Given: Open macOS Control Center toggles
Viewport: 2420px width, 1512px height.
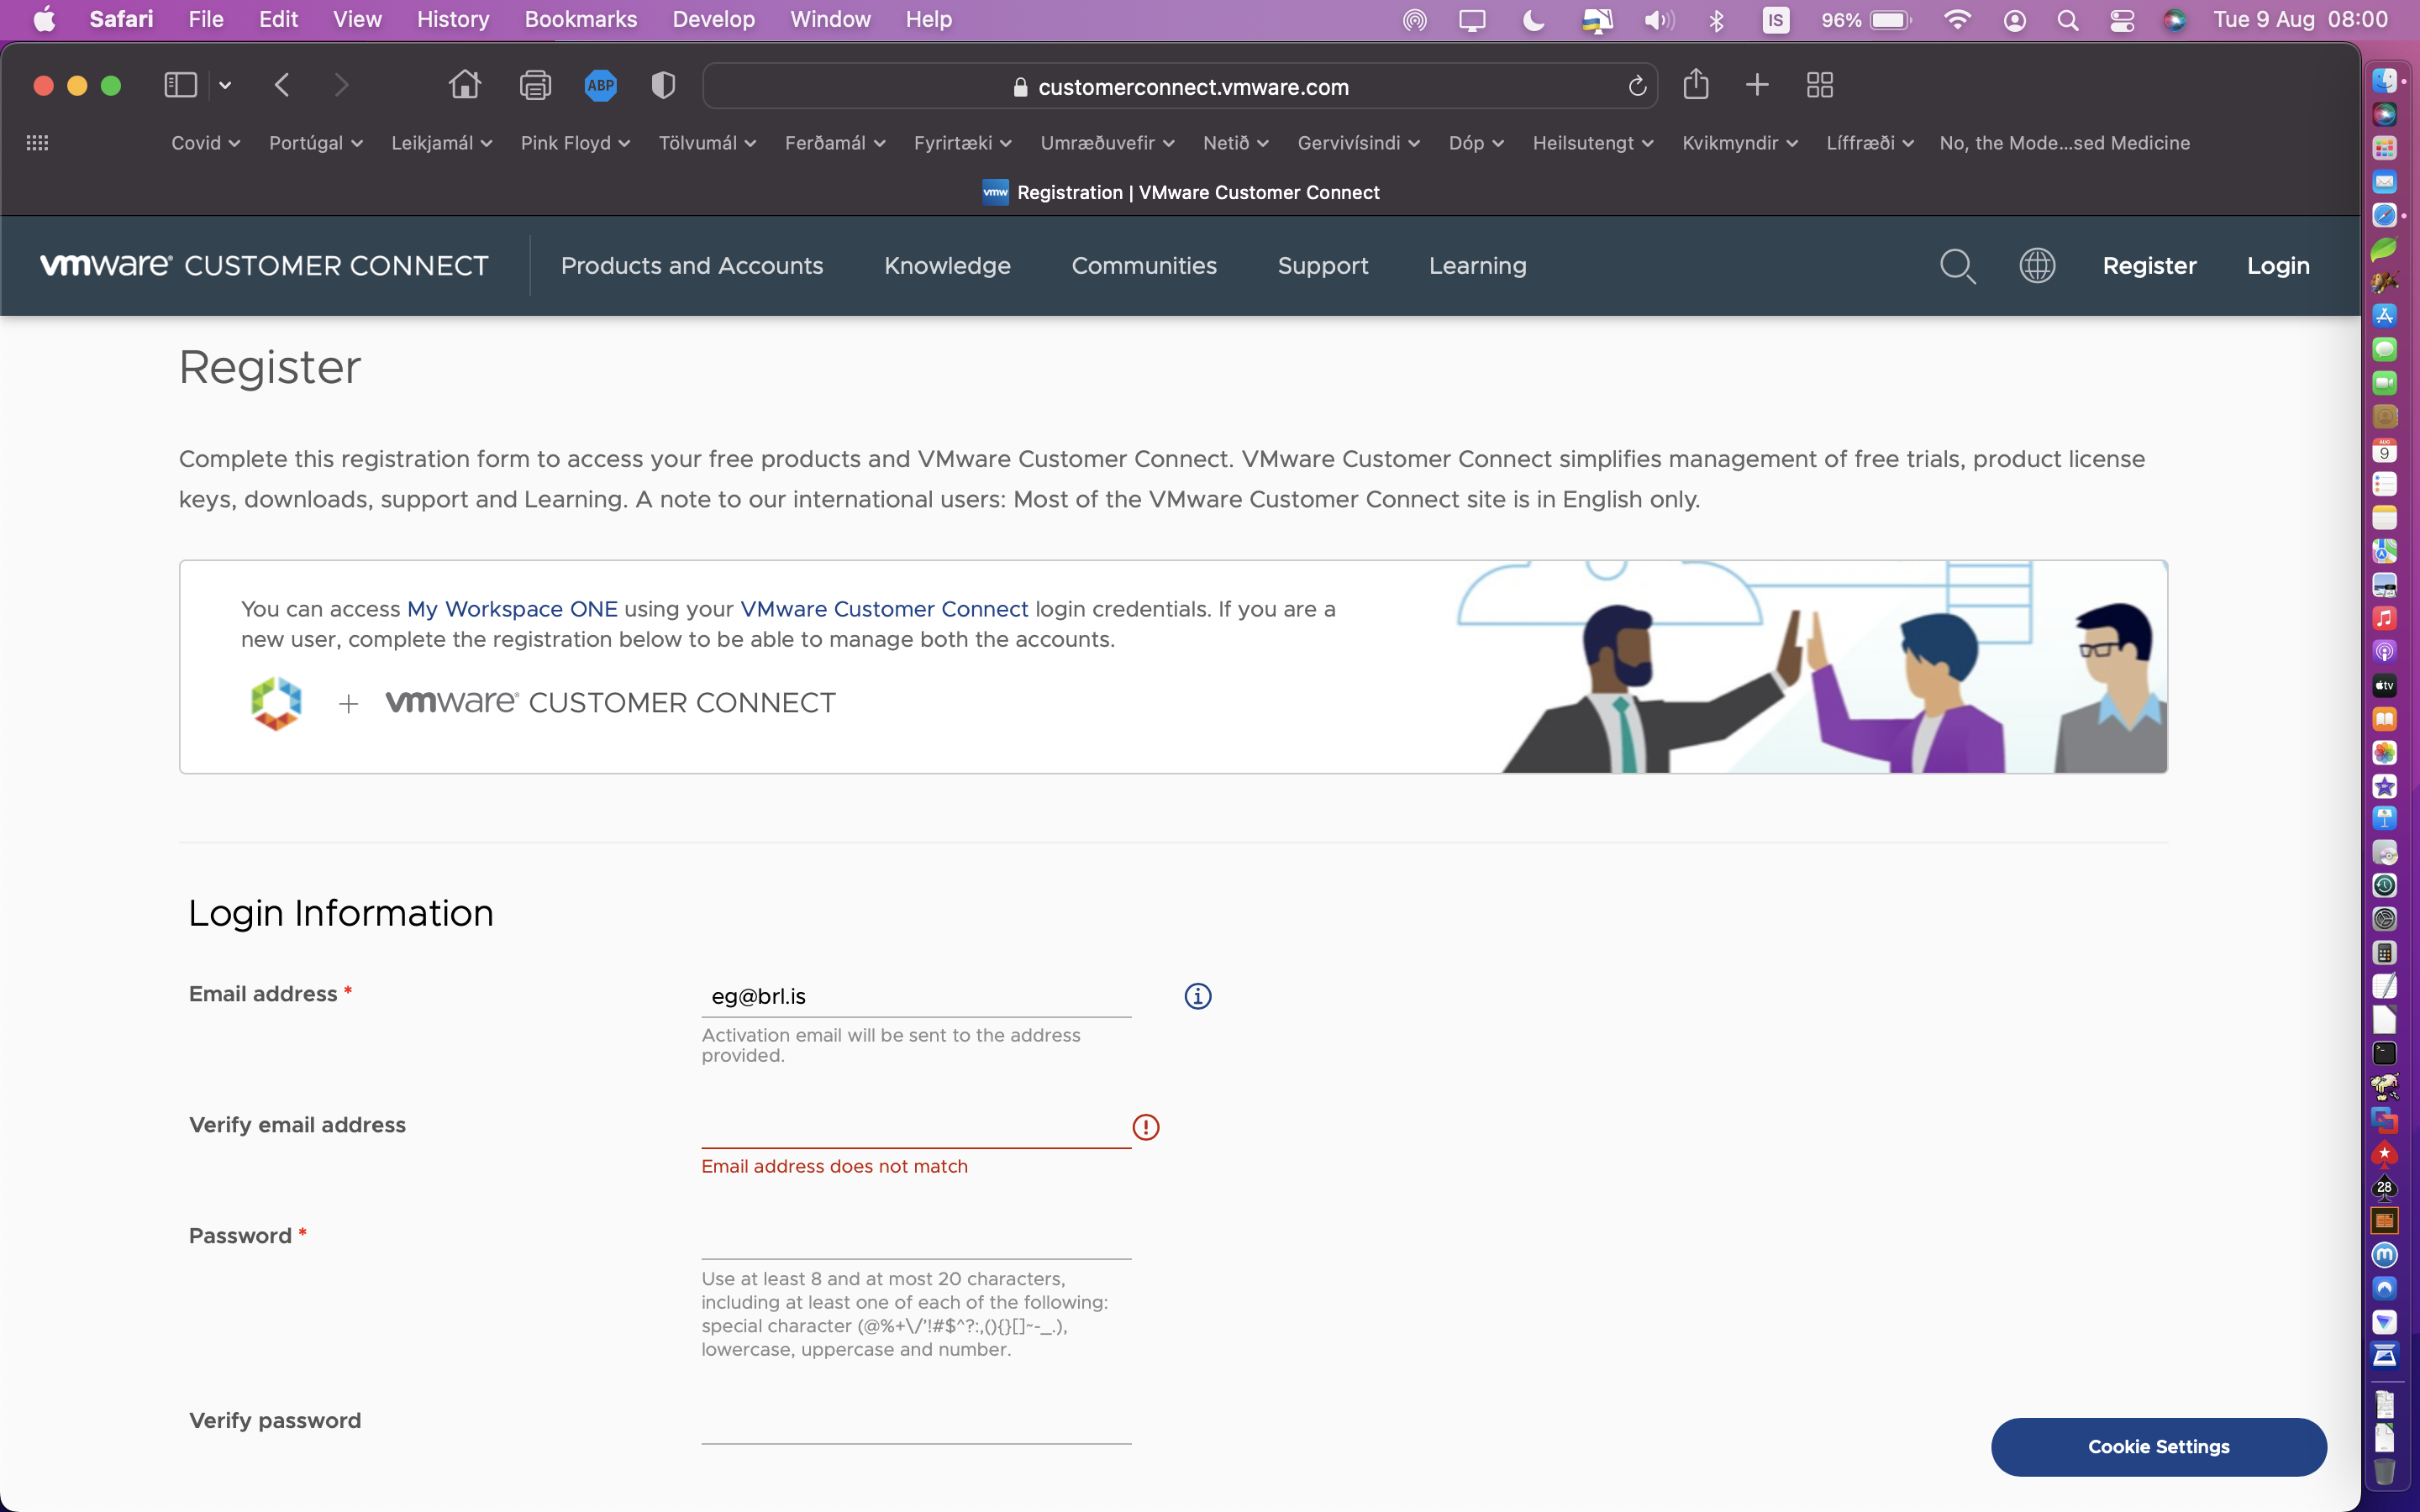Looking at the screenshot, I should click(2122, 20).
